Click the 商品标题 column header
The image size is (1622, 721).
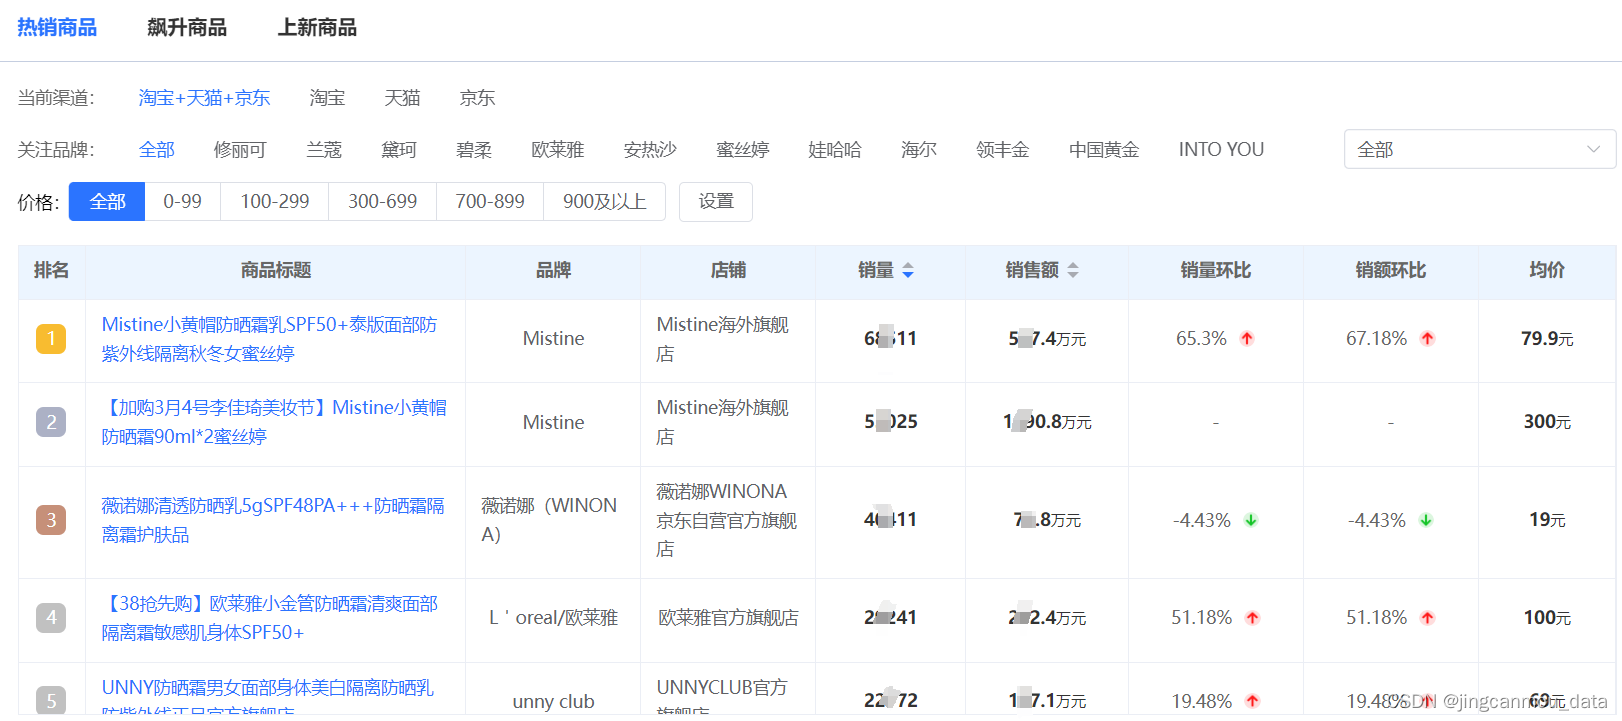coord(276,270)
